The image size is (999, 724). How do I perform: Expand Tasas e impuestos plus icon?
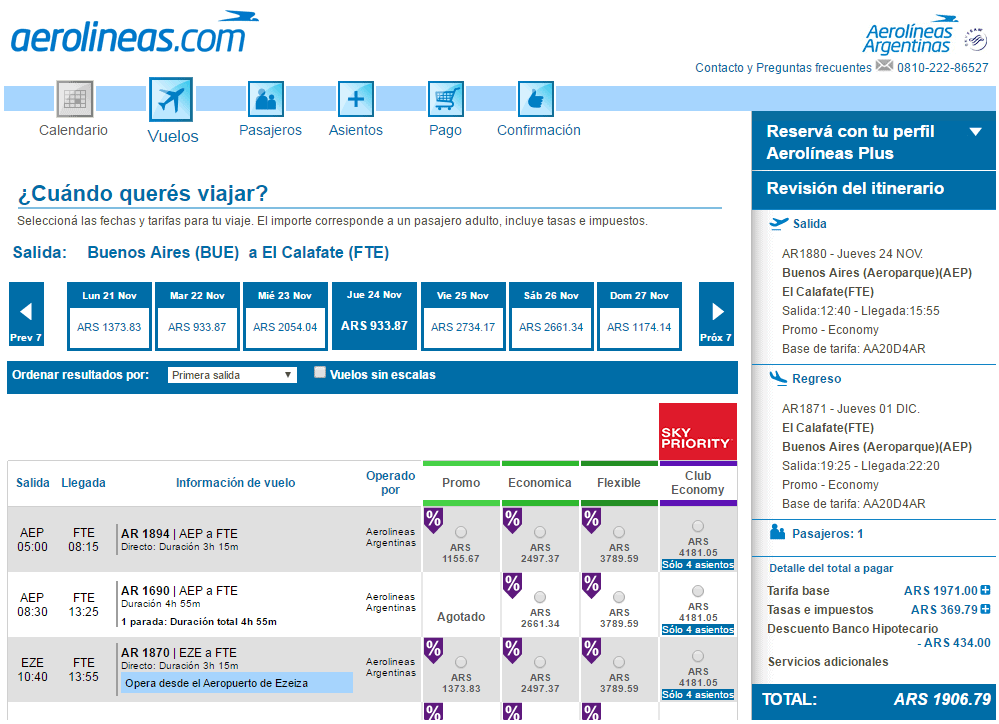985,609
